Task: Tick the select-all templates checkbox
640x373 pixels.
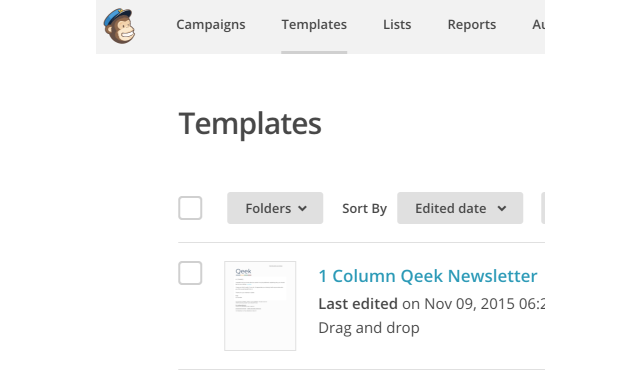Action: pyautogui.click(x=190, y=208)
